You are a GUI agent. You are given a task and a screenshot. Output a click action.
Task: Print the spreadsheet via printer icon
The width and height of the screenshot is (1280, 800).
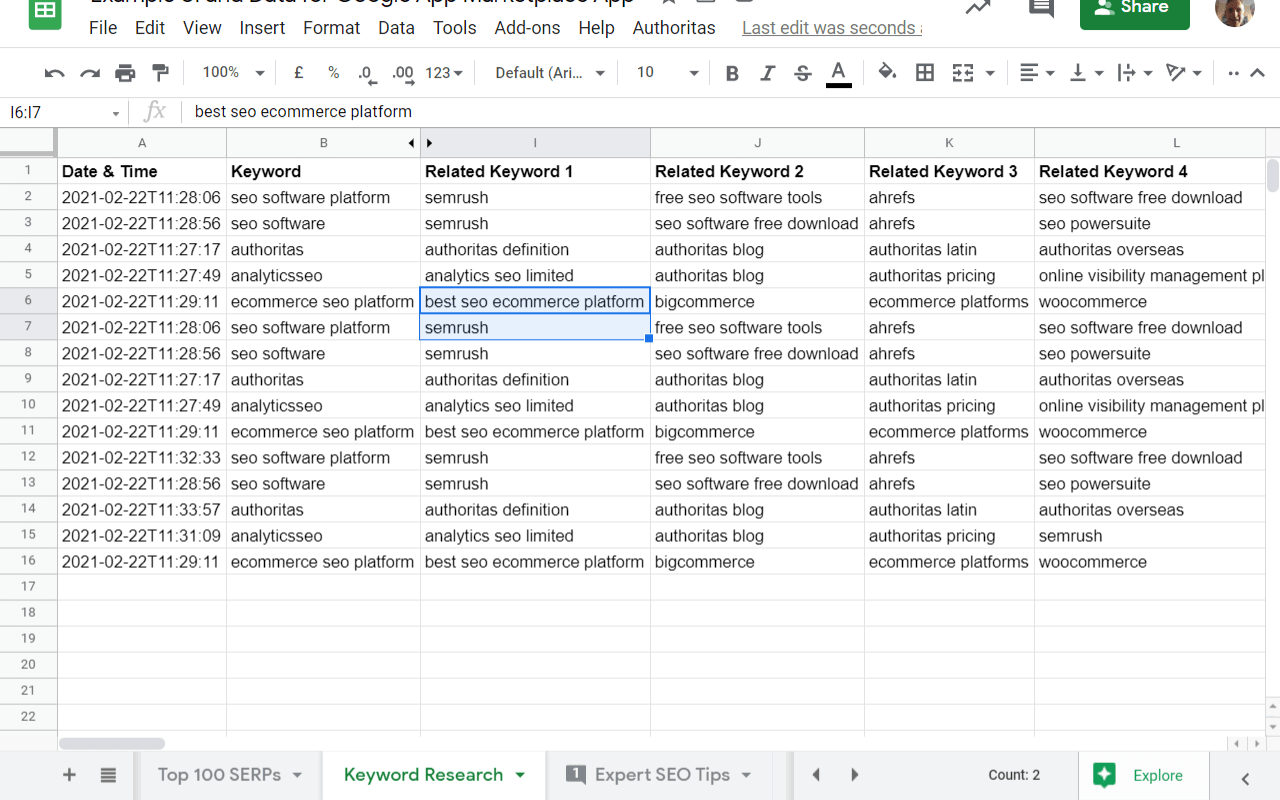[125, 73]
